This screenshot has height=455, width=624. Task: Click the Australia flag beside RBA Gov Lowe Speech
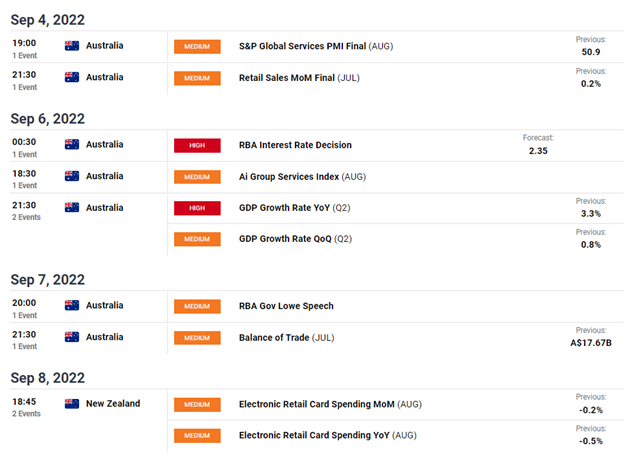click(72, 305)
